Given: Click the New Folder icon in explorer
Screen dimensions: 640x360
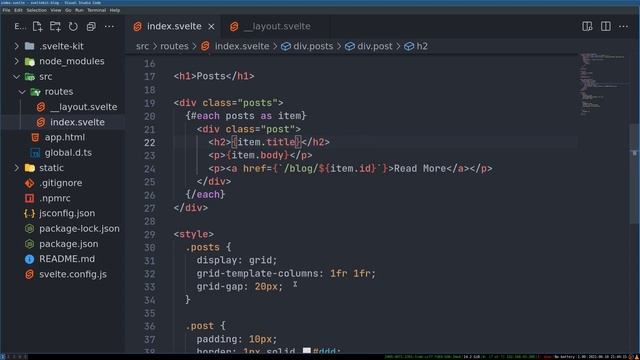Looking at the screenshot, I should pyautogui.click(x=55, y=27).
